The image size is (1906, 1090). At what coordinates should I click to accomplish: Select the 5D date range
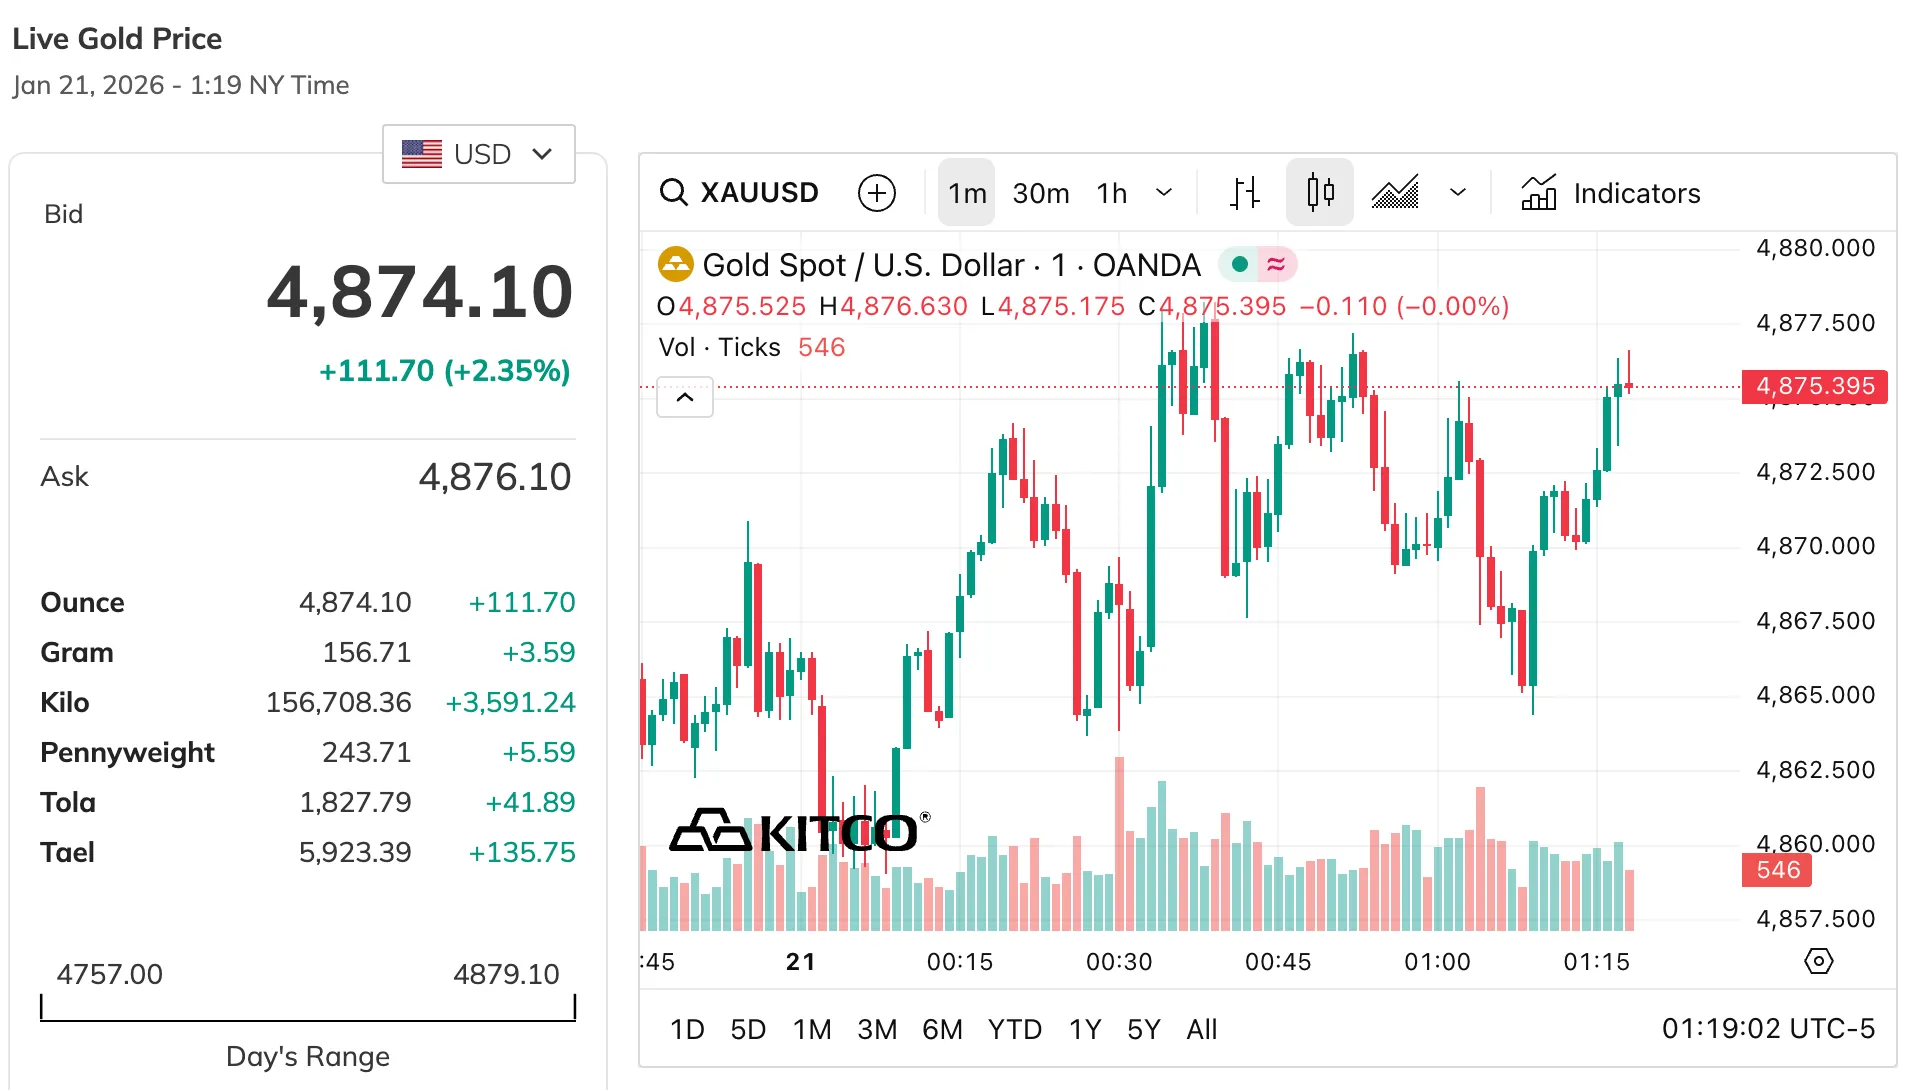(748, 1029)
